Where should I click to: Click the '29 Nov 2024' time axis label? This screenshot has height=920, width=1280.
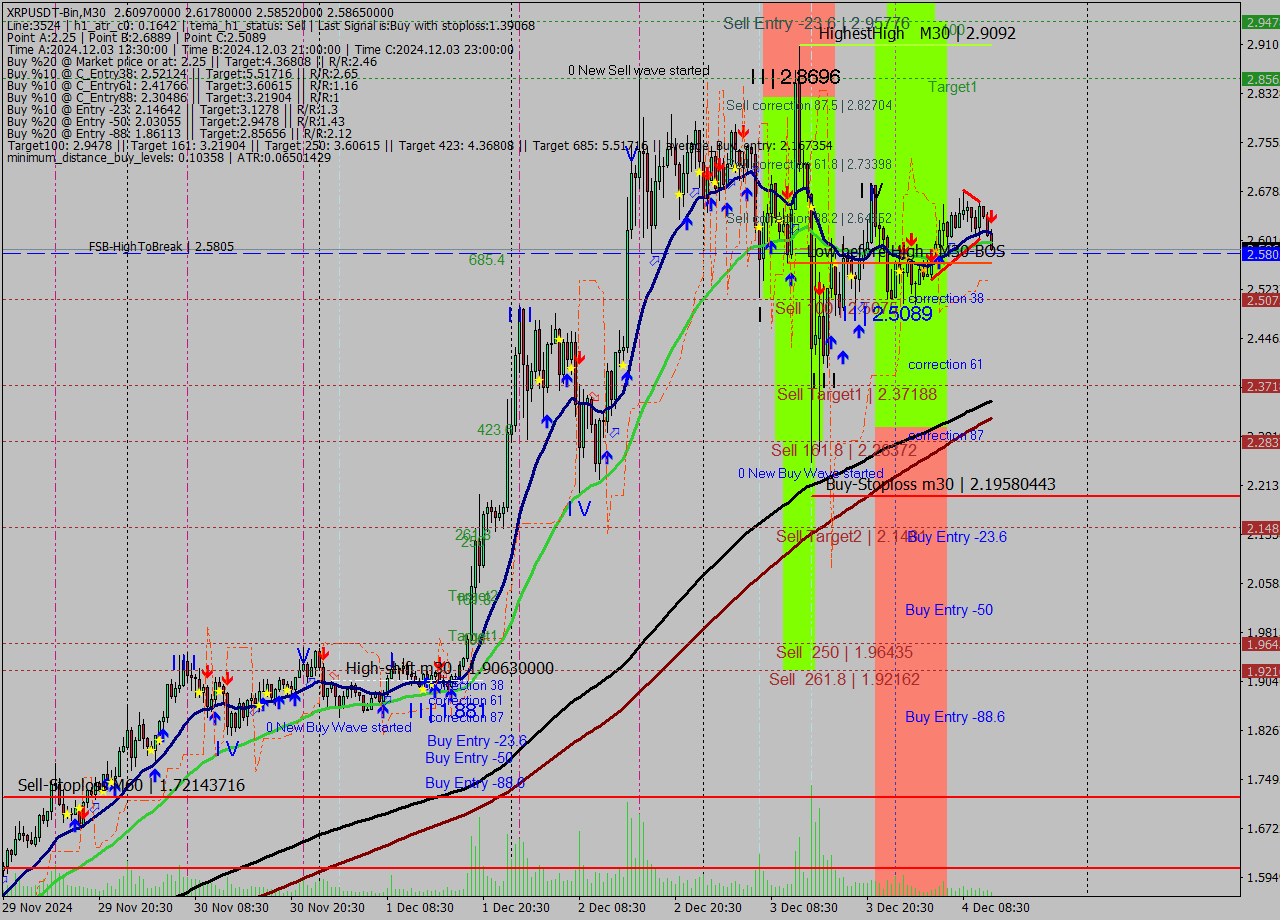[37, 908]
